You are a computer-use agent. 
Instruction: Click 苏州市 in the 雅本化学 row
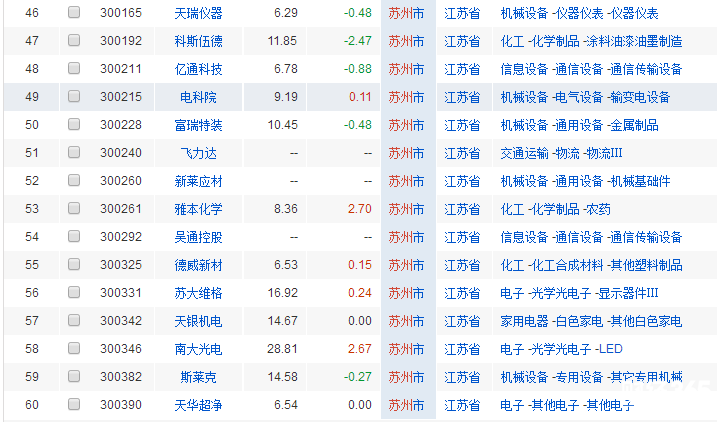406,209
